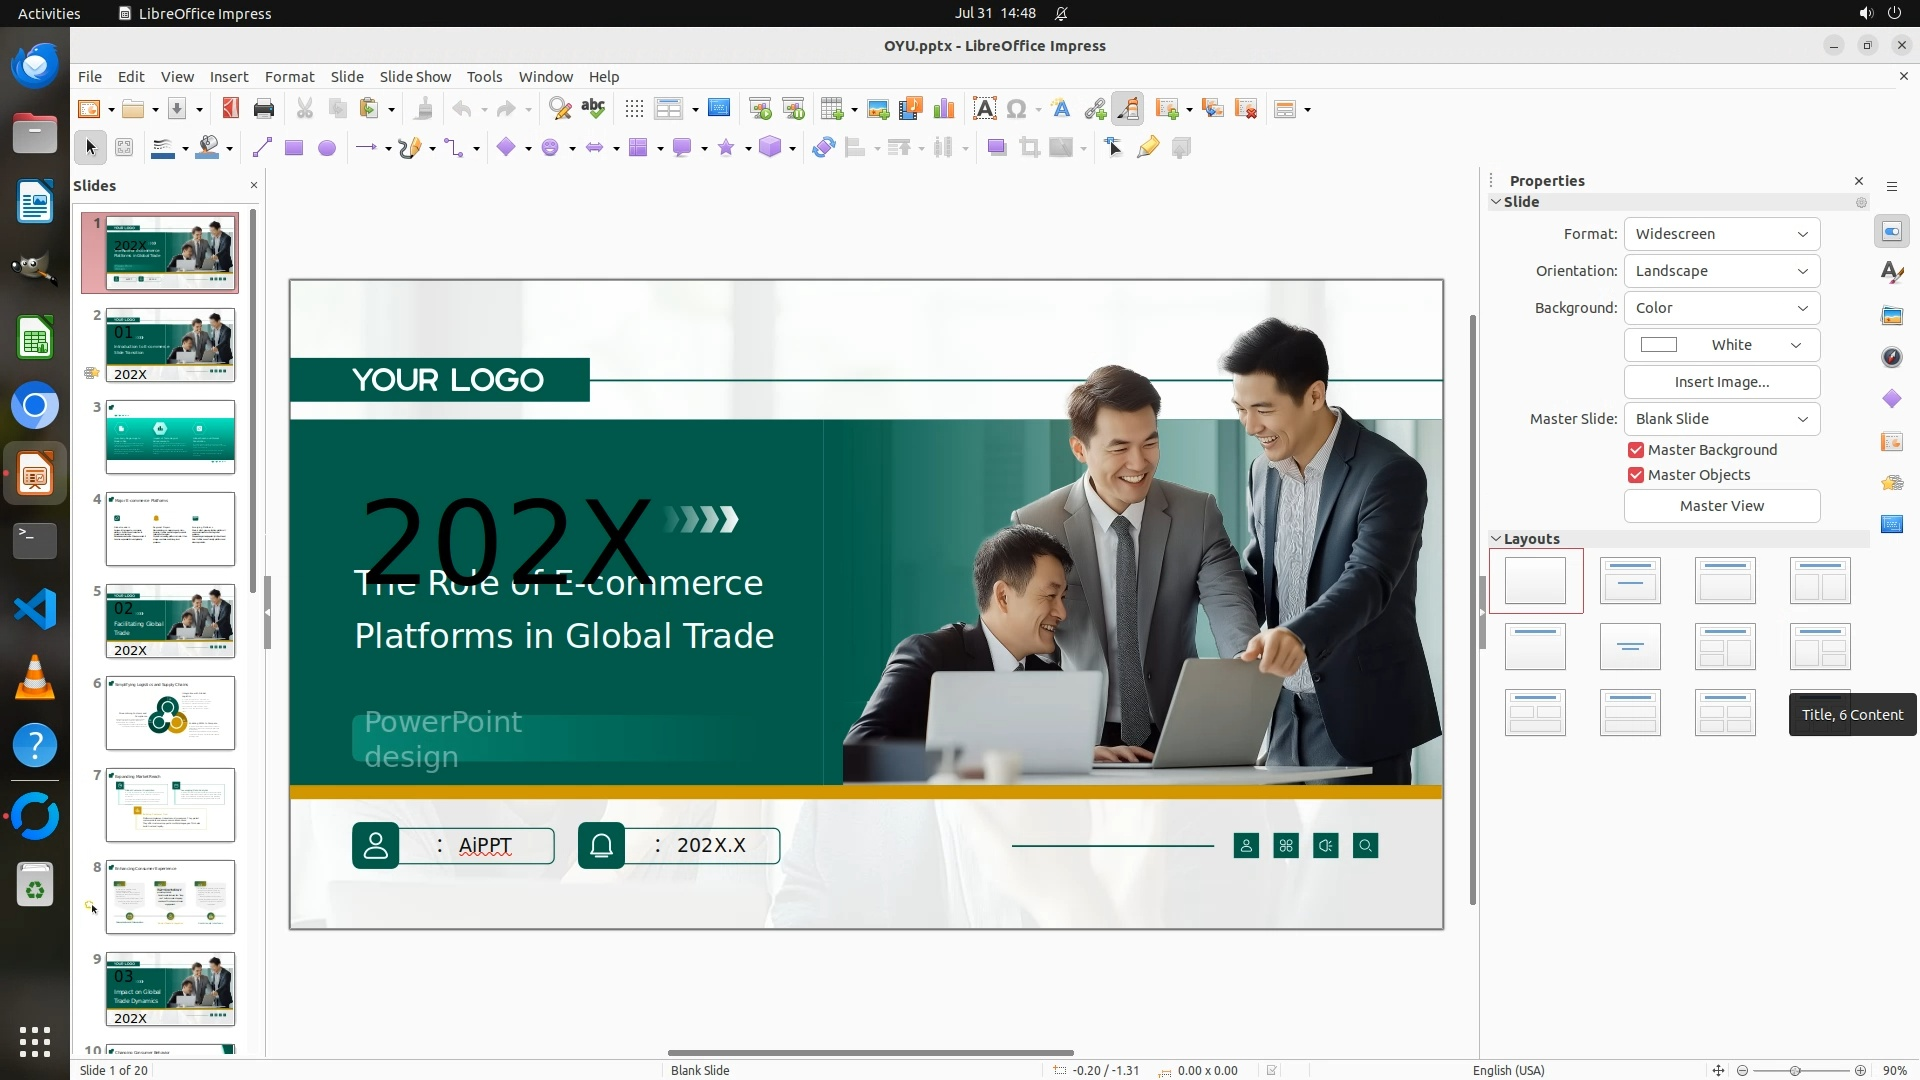The height and width of the screenshot is (1080, 1920).
Task: Click the Master View button
Action: 1721,506
